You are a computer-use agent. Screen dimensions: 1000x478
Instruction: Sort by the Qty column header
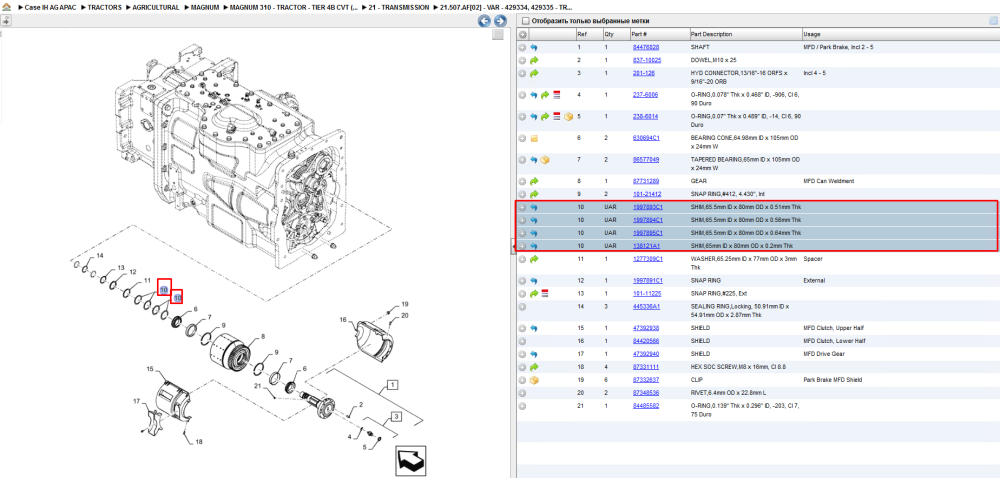(x=615, y=34)
